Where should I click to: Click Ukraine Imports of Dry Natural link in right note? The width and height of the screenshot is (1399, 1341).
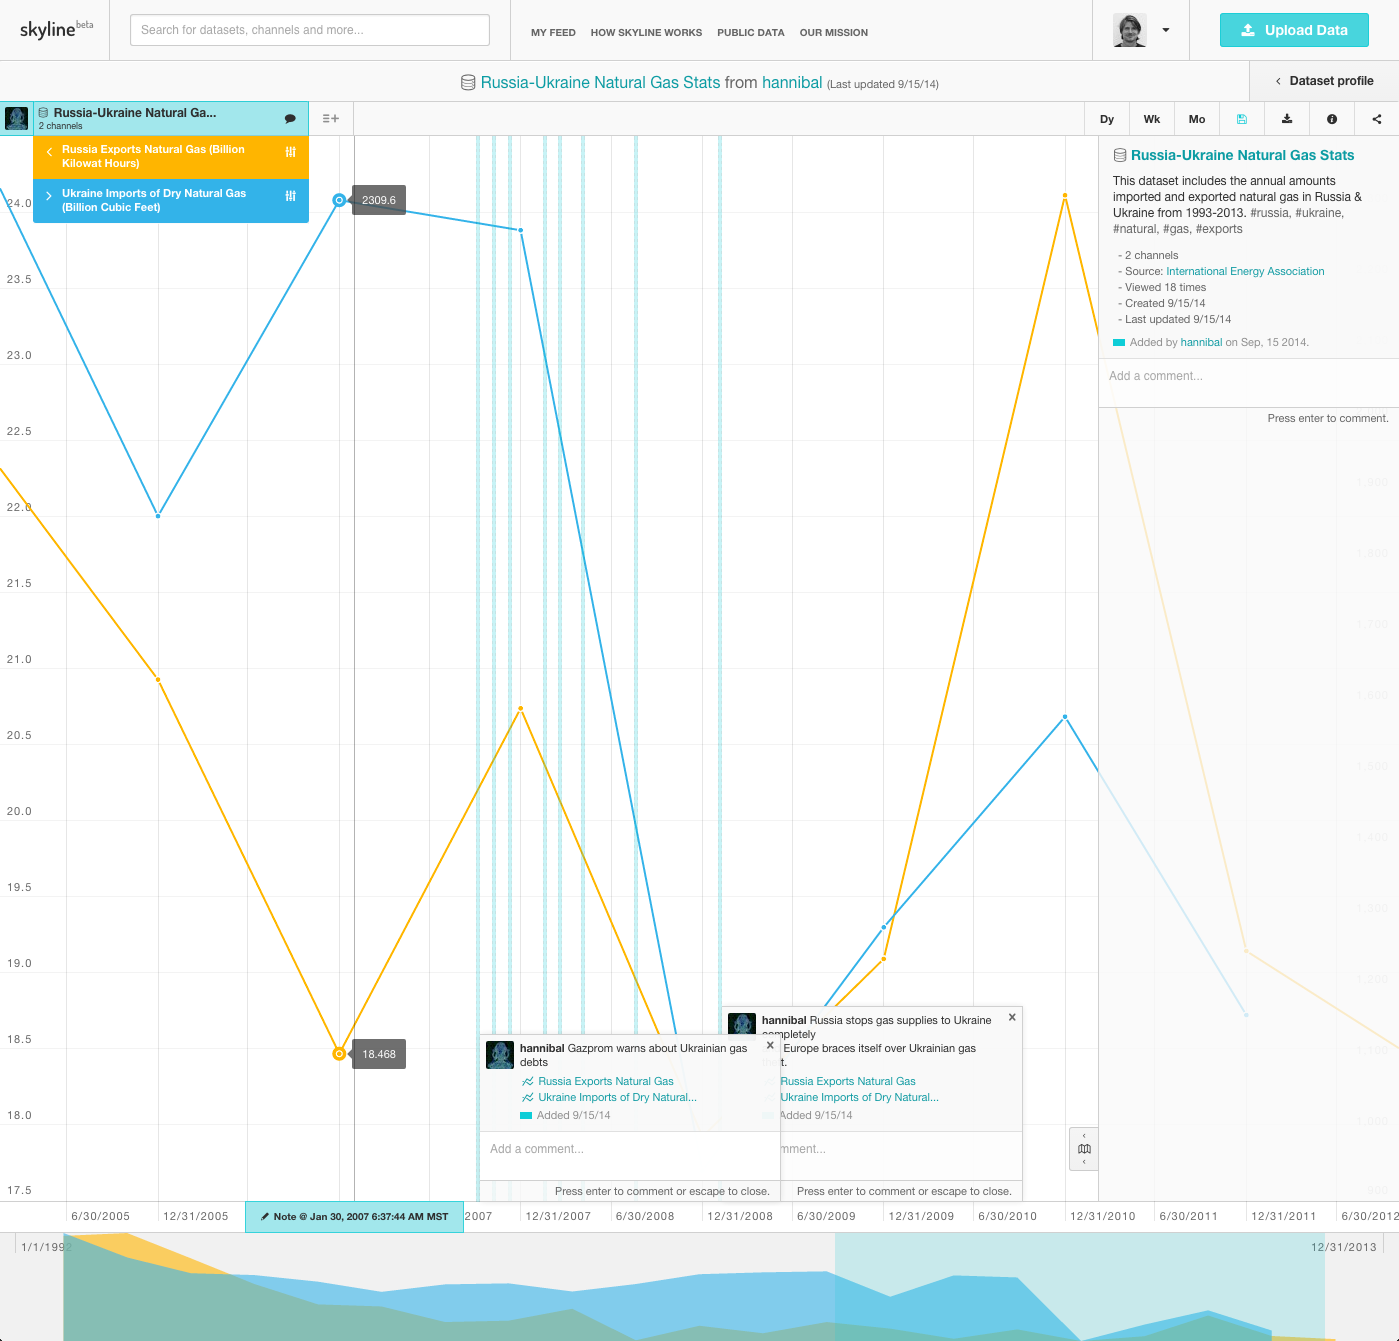tap(859, 1097)
